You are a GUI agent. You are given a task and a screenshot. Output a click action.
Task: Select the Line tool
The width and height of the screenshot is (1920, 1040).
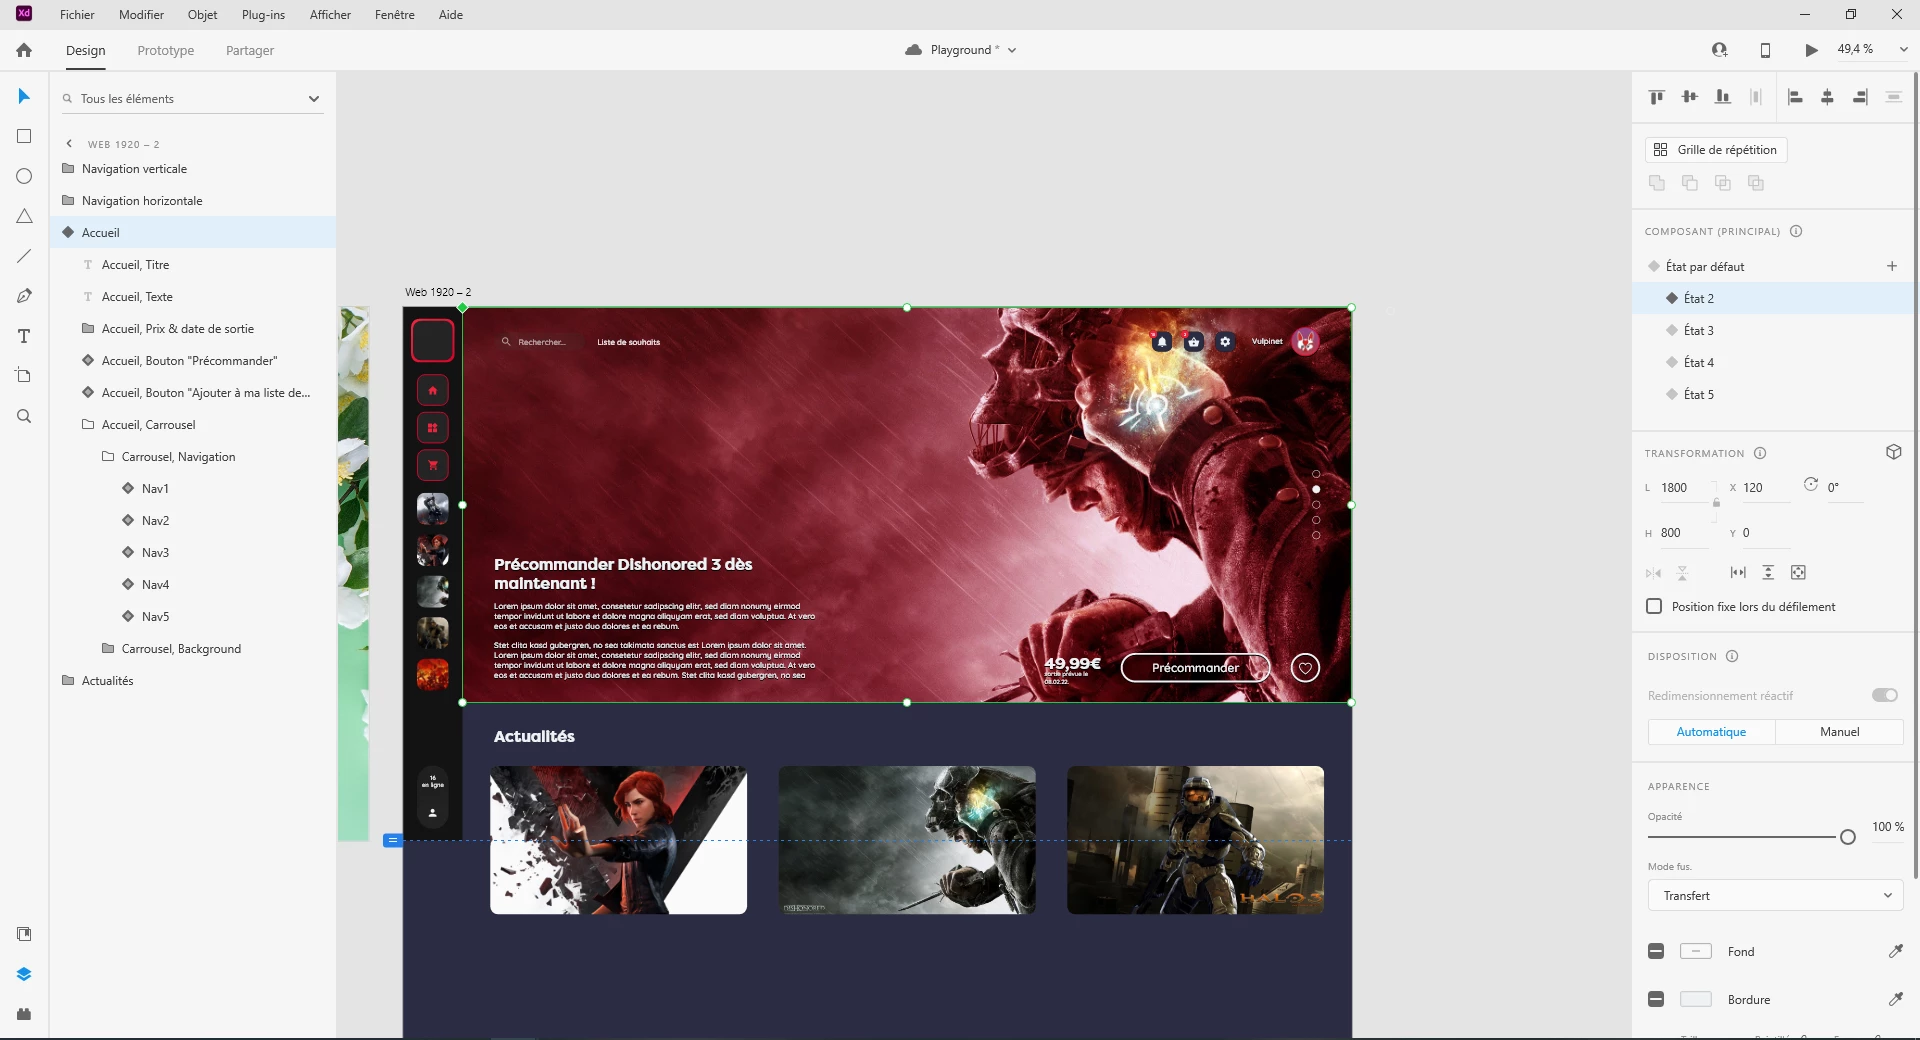(x=24, y=256)
